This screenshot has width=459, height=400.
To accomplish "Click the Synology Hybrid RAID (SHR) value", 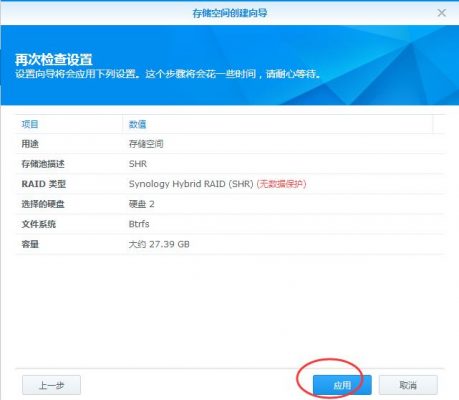I will click(x=191, y=184).
